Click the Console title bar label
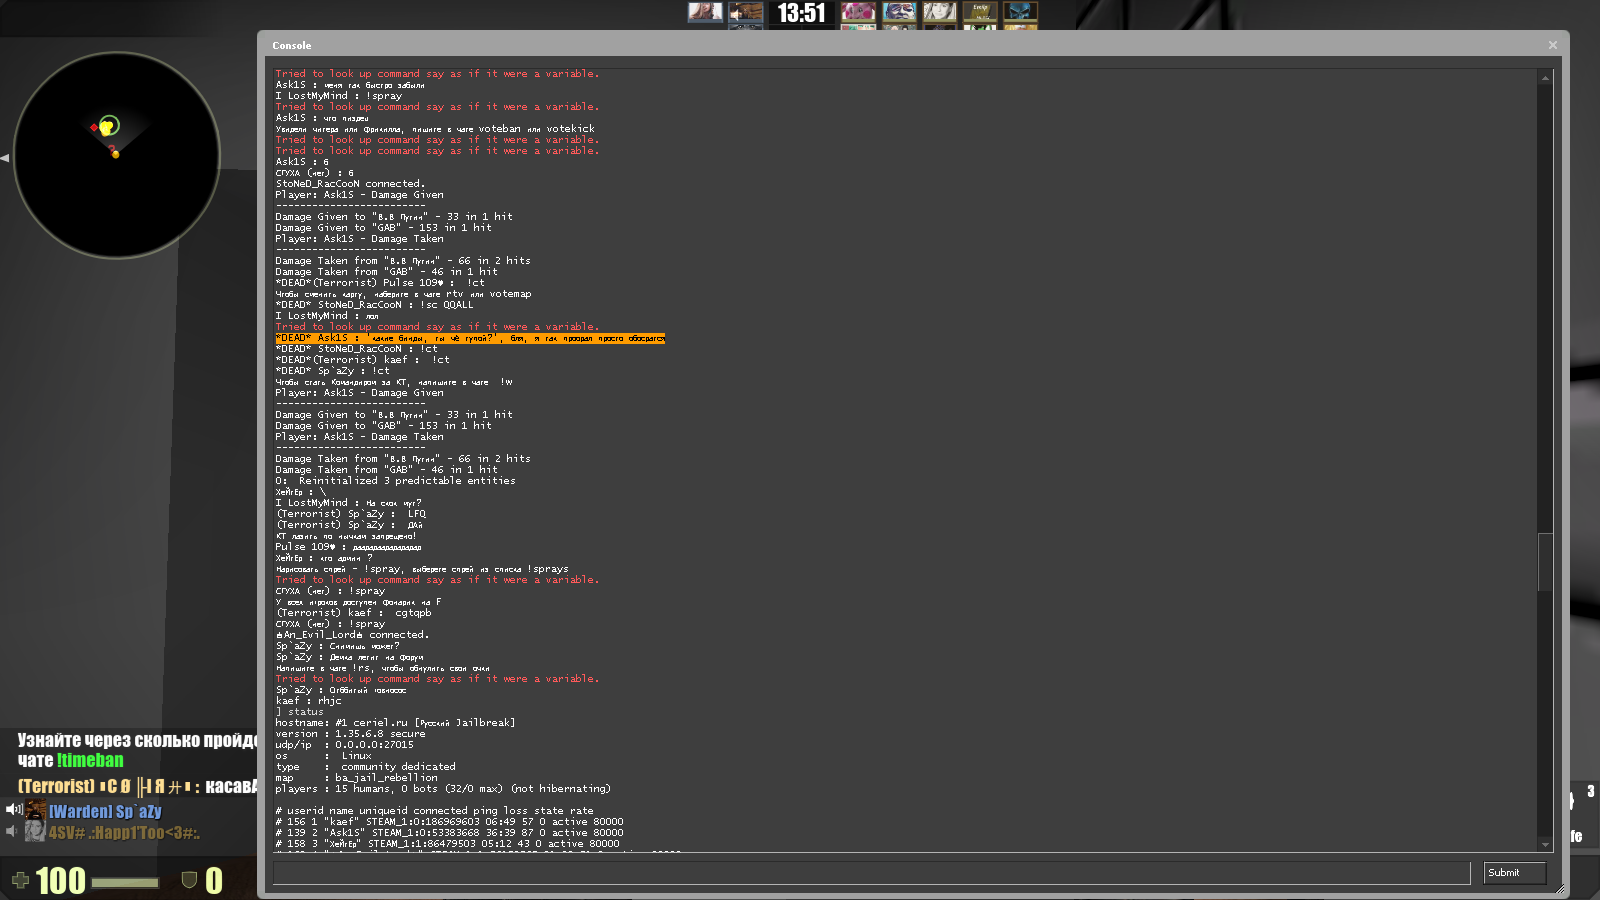The image size is (1600, 900). 291,45
